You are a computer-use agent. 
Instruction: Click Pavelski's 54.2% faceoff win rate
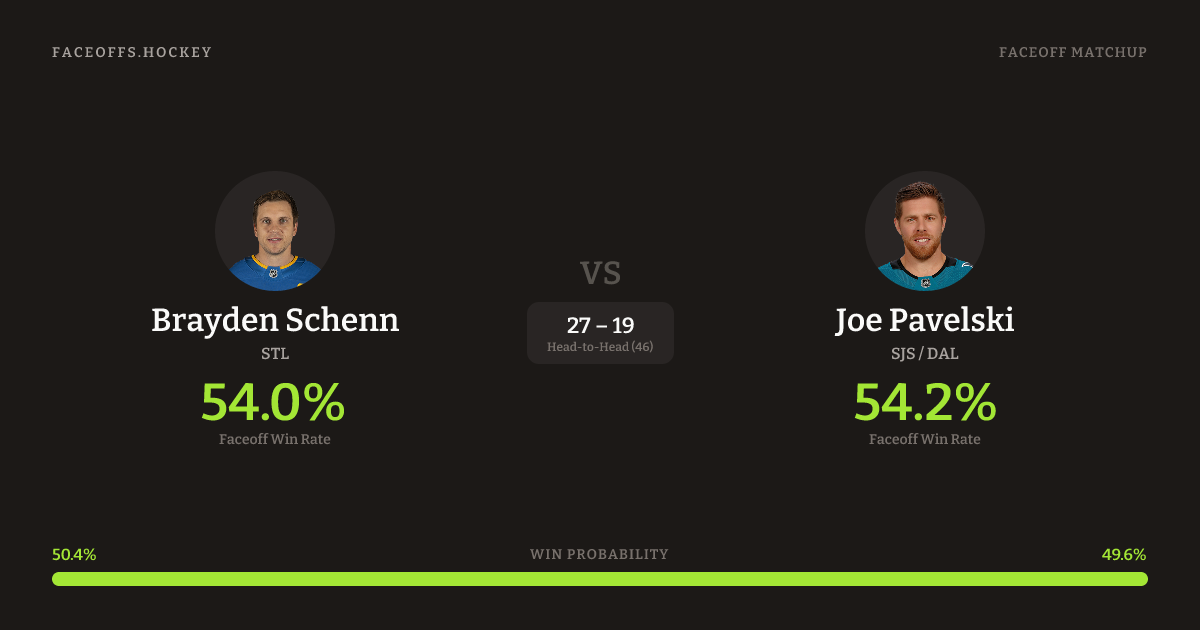coord(925,402)
